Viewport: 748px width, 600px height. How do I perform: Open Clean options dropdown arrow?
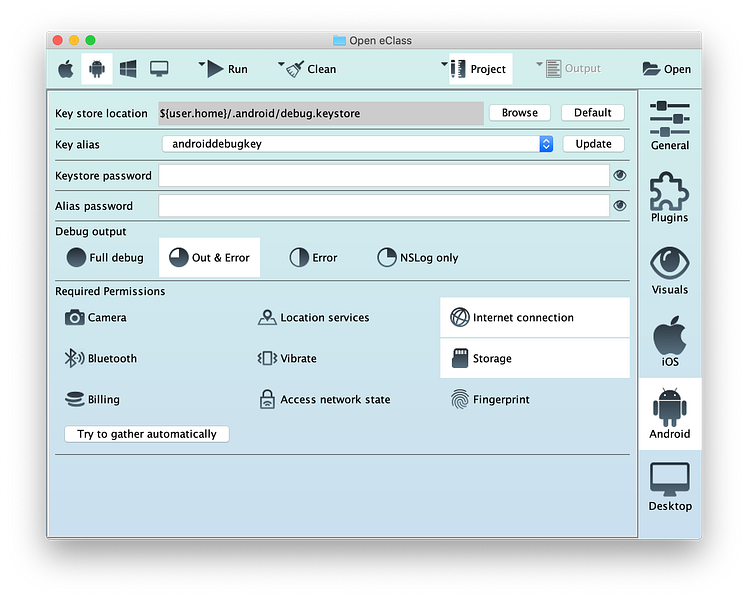point(281,63)
